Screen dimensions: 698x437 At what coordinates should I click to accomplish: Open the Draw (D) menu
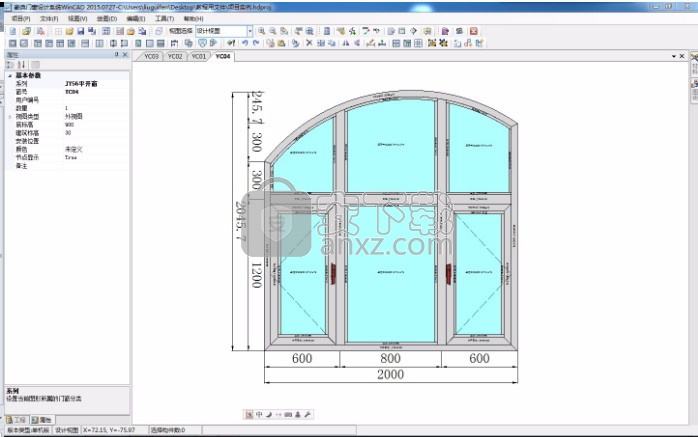107,19
